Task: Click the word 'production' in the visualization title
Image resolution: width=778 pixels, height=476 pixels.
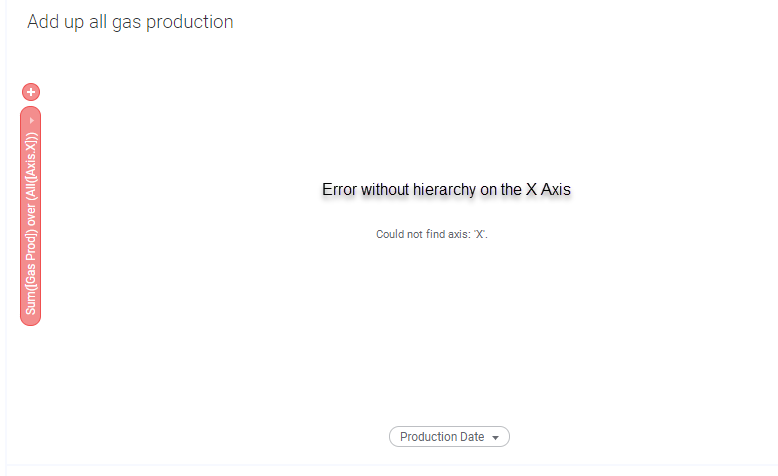Action: (x=190, y=23)
